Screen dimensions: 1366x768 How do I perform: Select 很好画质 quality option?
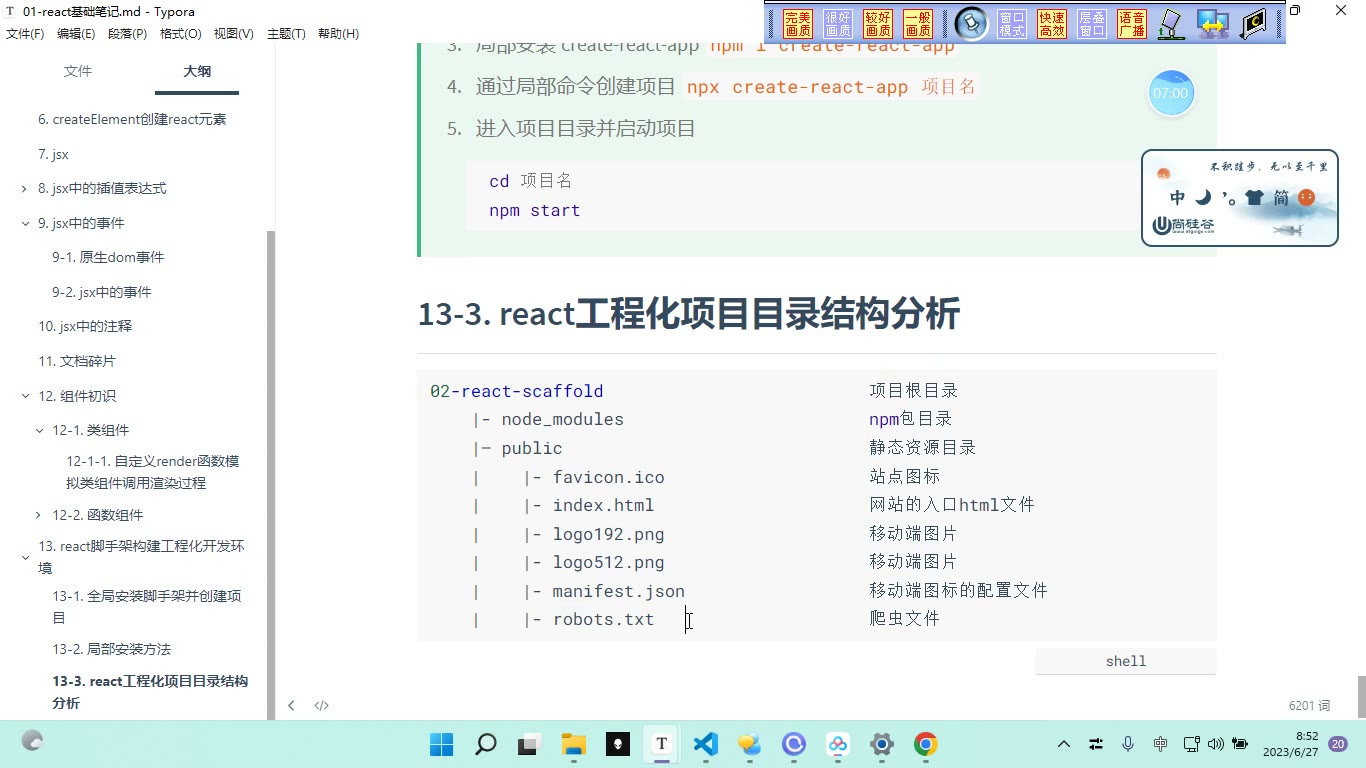(838, 24)
